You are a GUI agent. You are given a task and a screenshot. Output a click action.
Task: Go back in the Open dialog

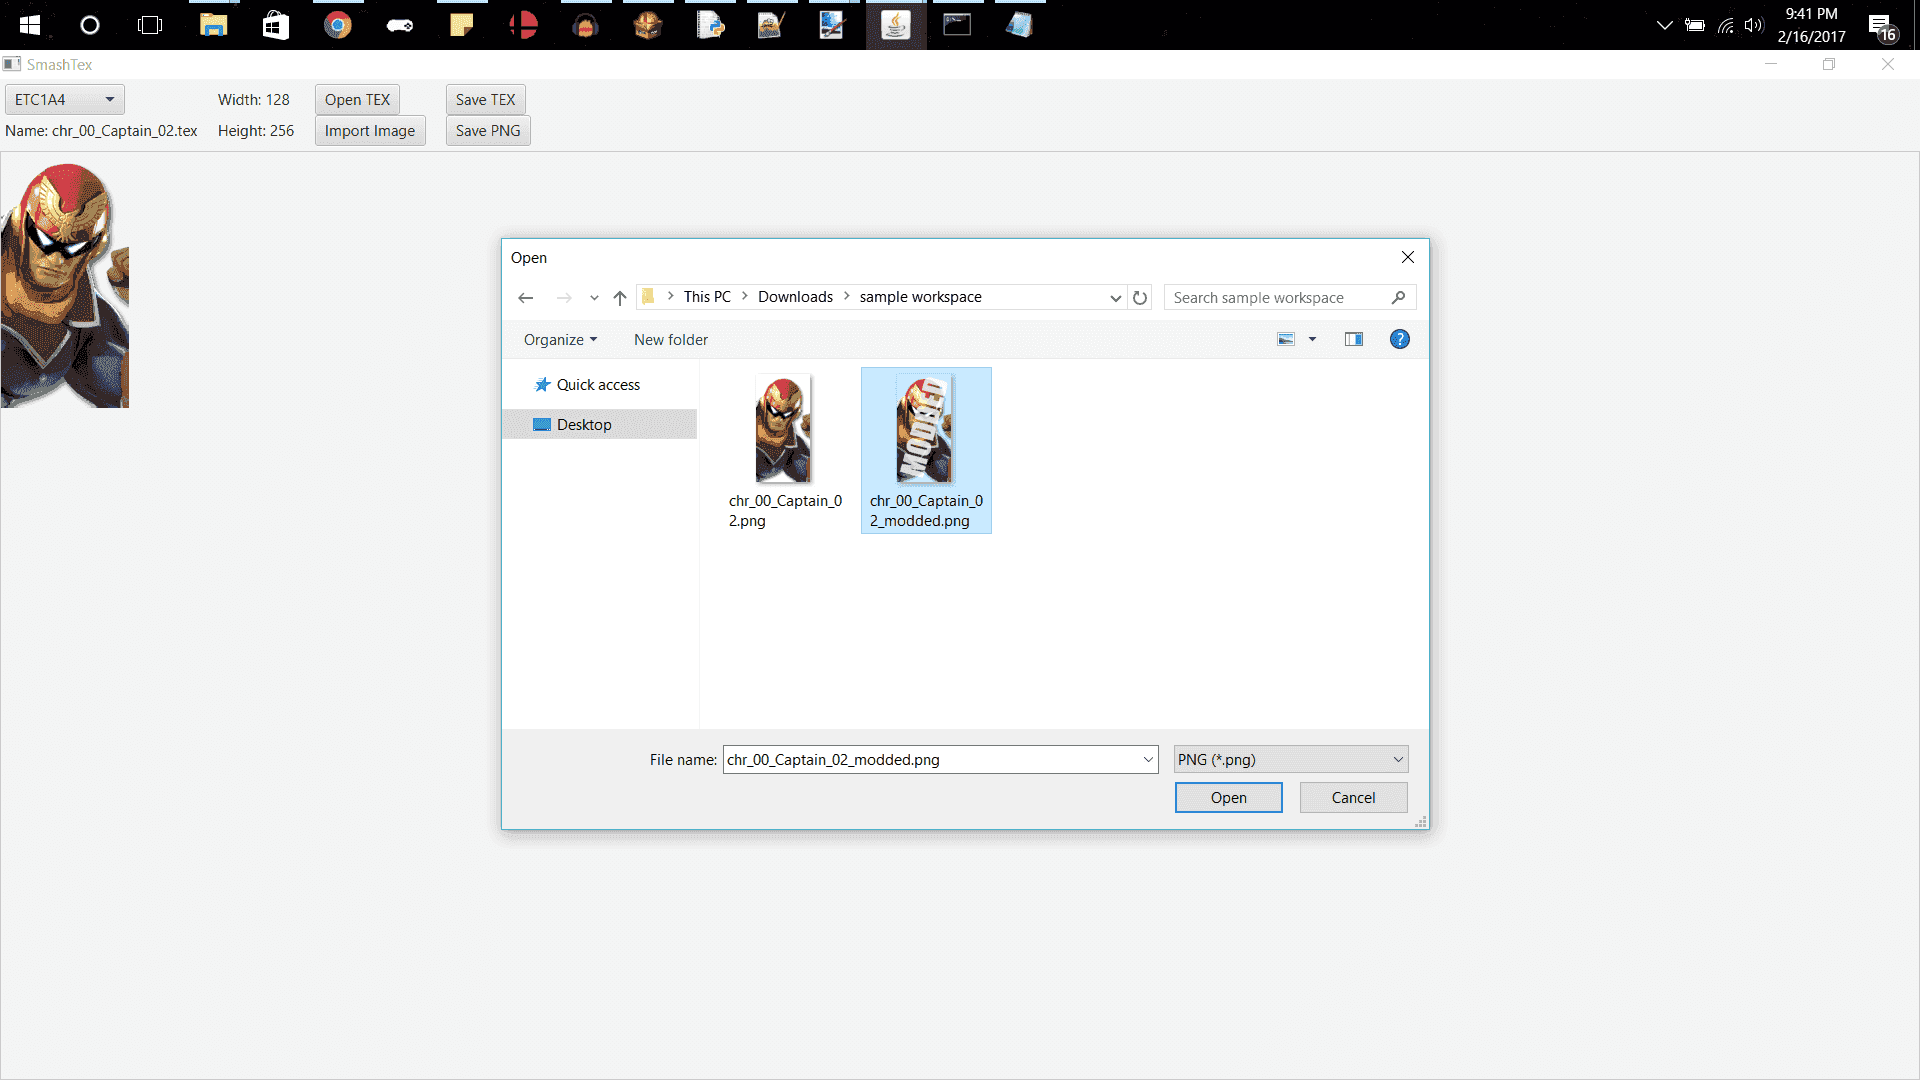pos(526,298)
